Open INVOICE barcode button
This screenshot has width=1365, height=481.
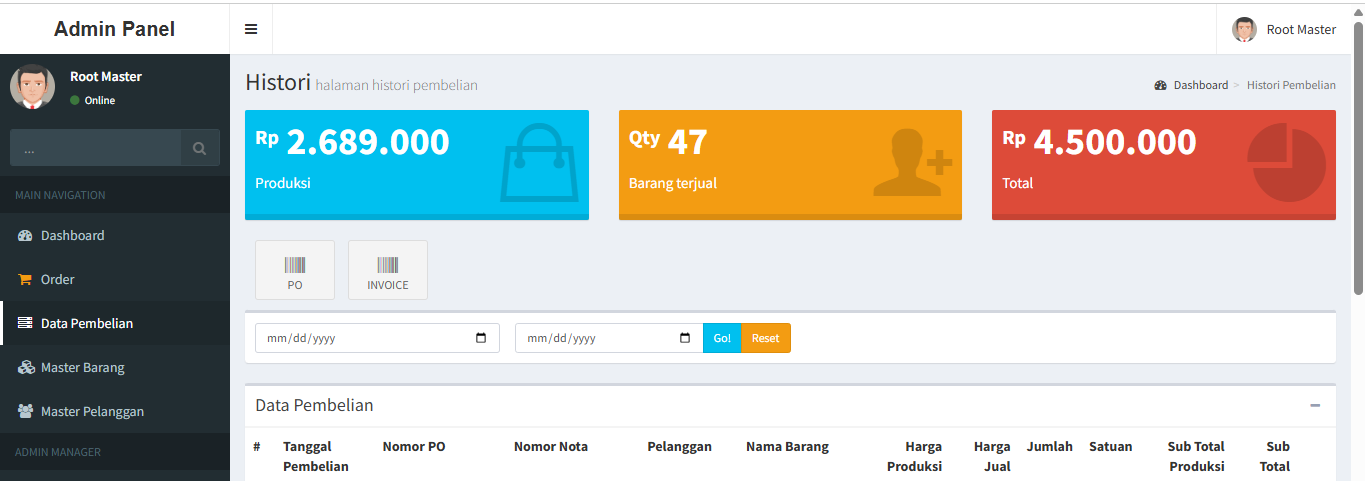[x=388, y=270]
